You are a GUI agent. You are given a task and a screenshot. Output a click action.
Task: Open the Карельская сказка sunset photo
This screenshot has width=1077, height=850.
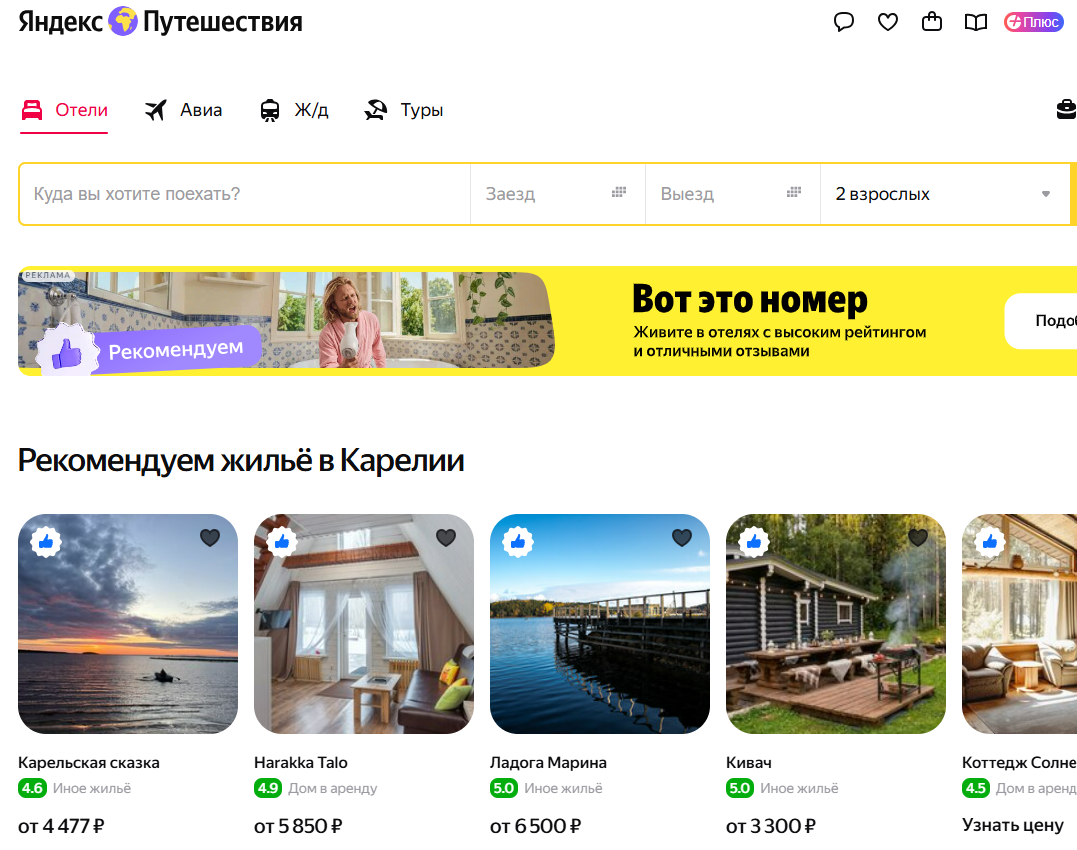[128, 624]
